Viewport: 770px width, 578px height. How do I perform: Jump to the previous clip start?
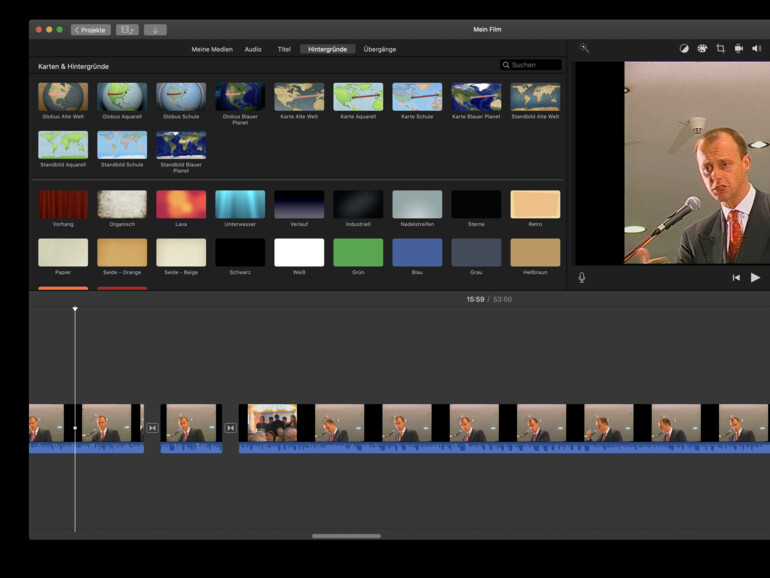tap(736, 277)
